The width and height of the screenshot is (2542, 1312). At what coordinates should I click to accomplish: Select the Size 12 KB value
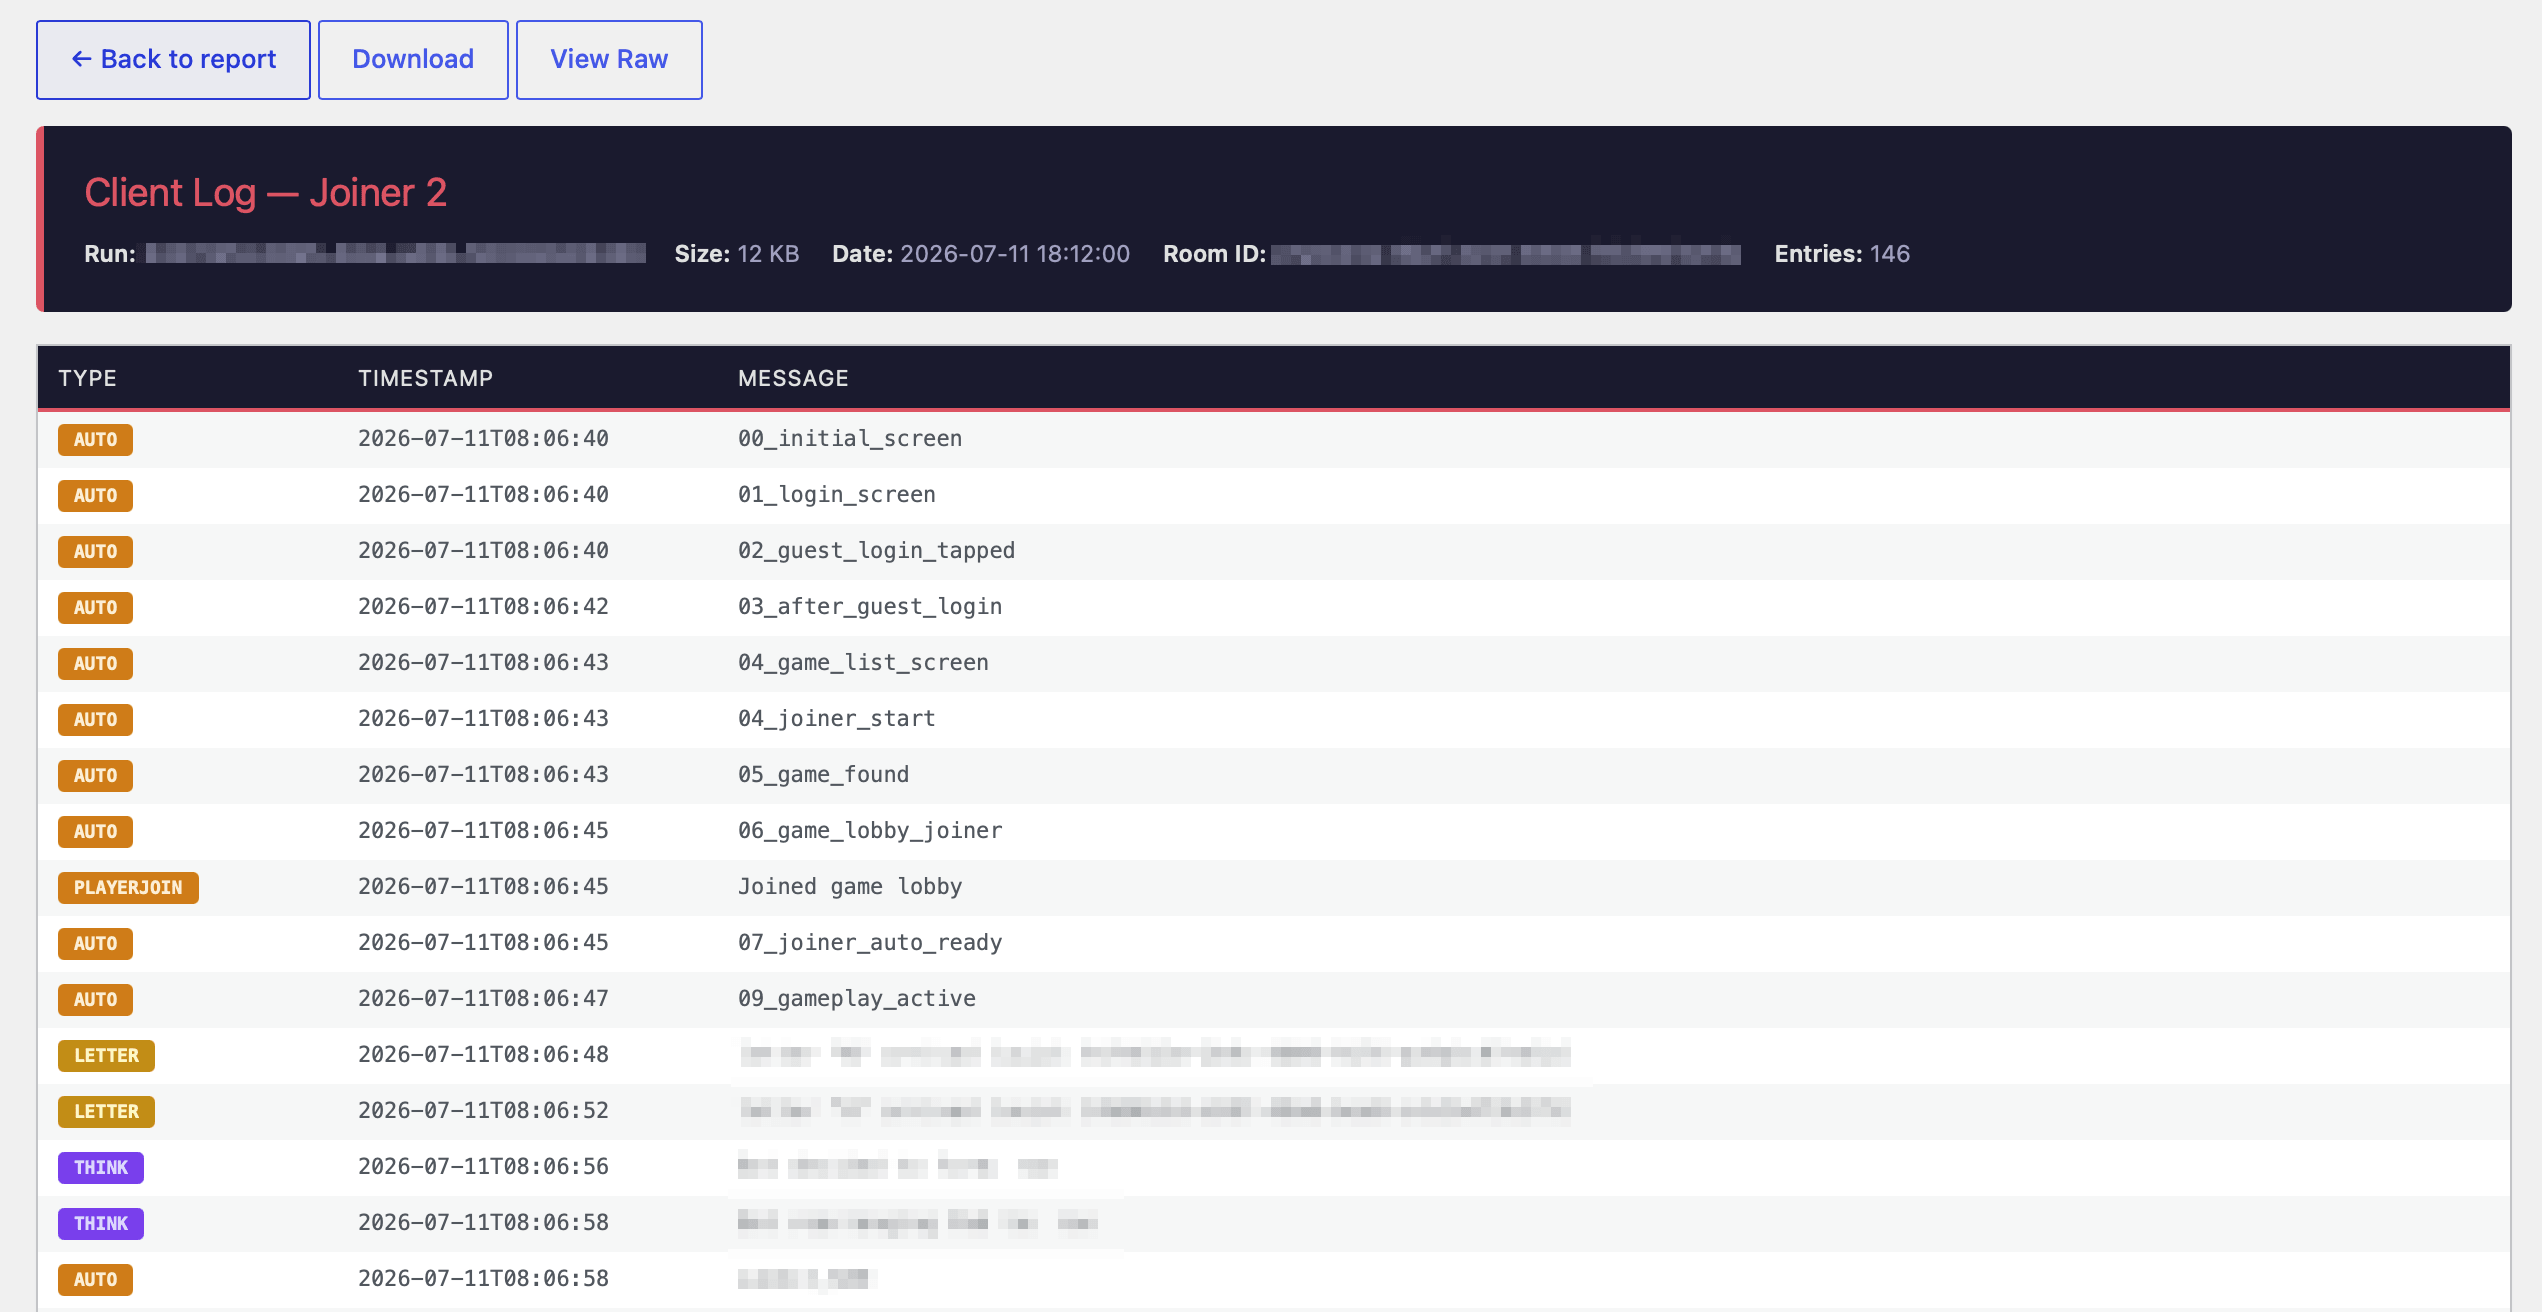pos(768,254)
